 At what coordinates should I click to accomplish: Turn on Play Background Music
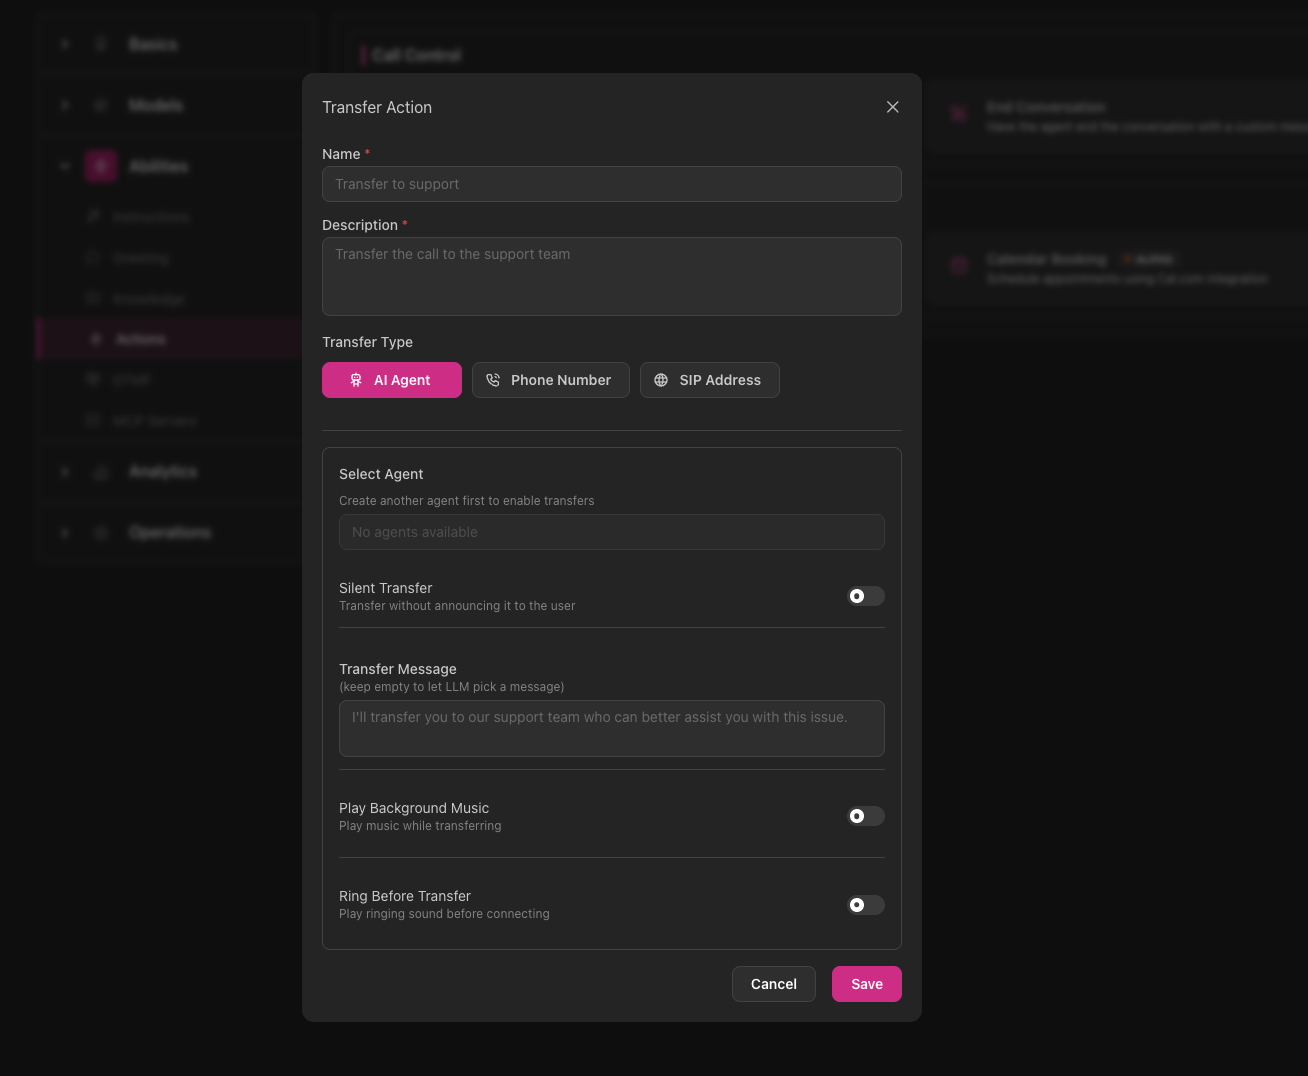tap(866, 816)
